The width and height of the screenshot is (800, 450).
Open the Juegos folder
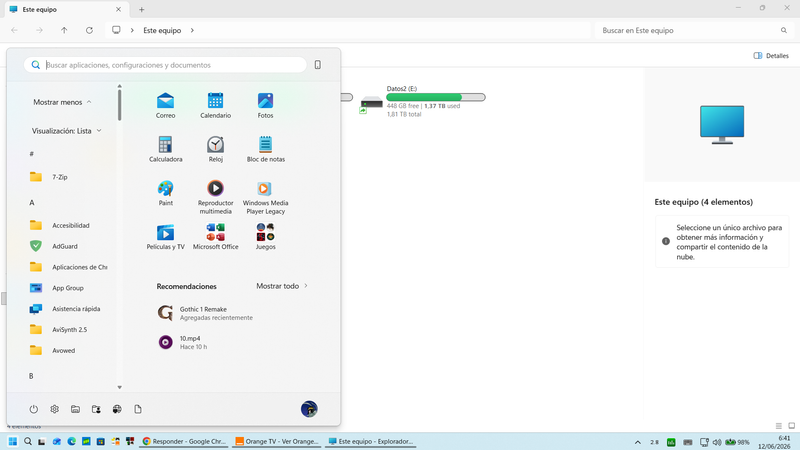(x=265, y=237)
